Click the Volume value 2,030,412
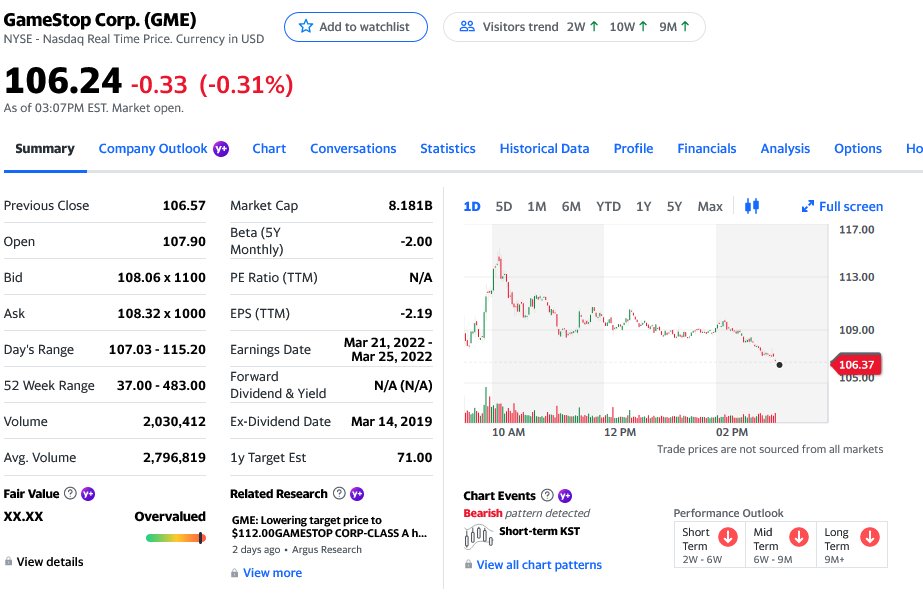This screenshot has height=593, width=923. tap(174, 422)
